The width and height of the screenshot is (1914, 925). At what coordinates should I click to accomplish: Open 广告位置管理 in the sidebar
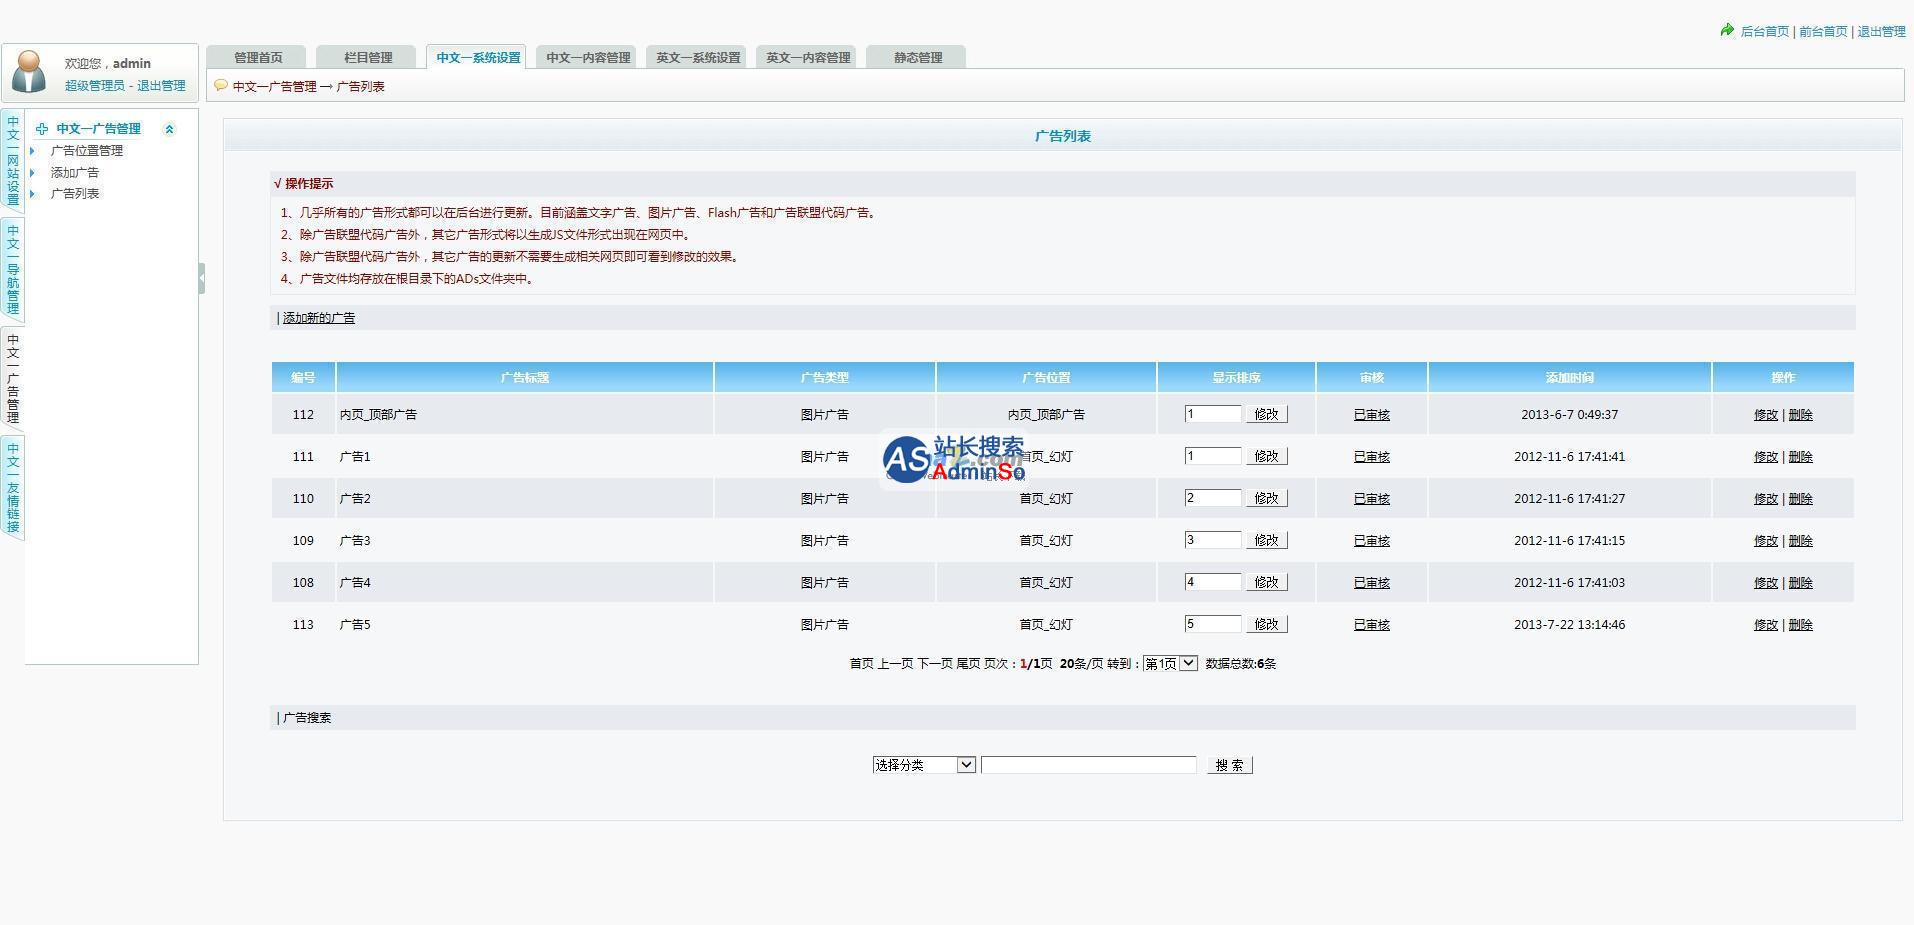point(87,151)
